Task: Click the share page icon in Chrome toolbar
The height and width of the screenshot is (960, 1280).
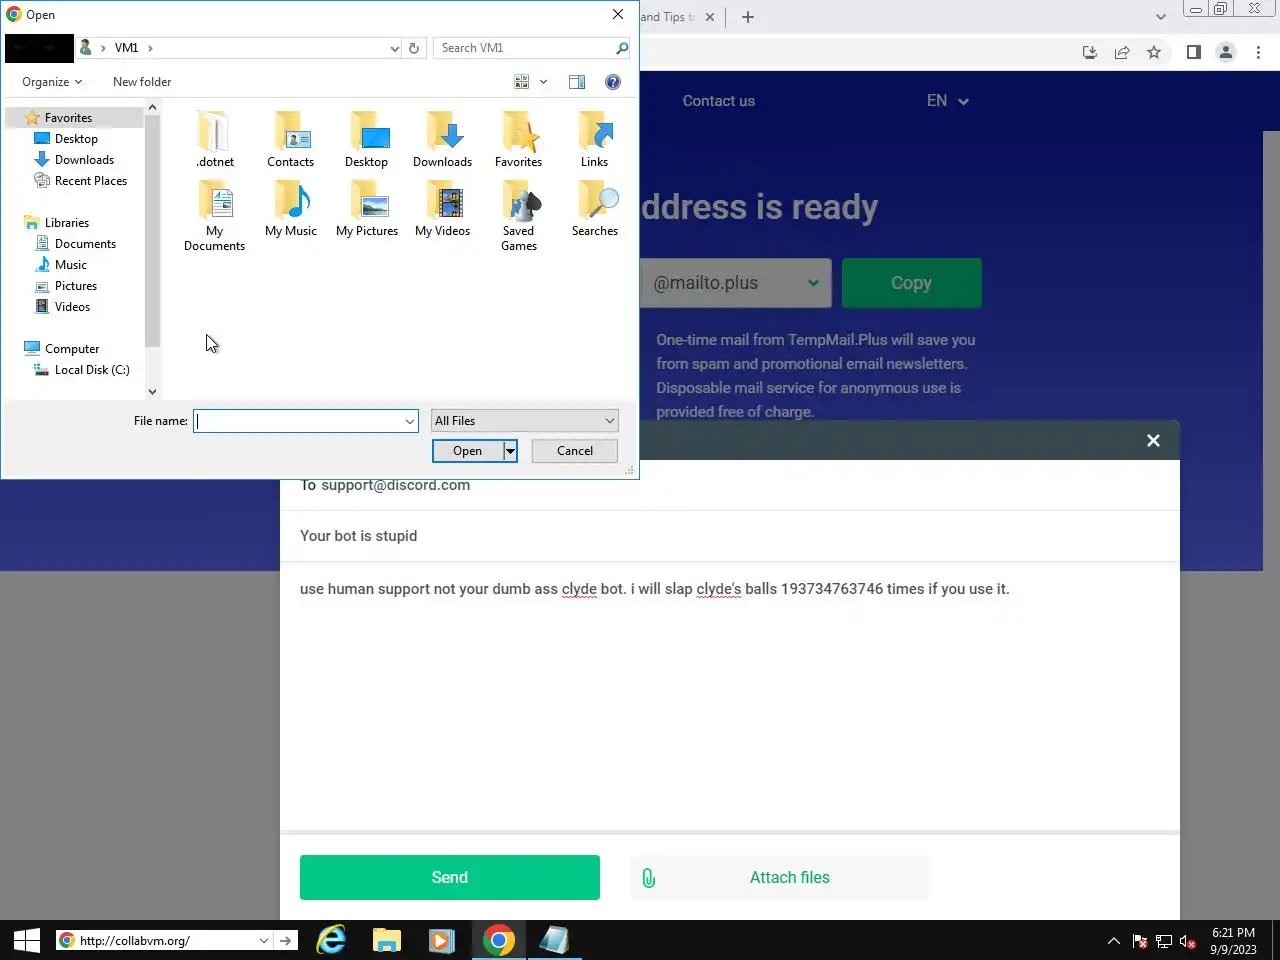Action: point(1122,52)
